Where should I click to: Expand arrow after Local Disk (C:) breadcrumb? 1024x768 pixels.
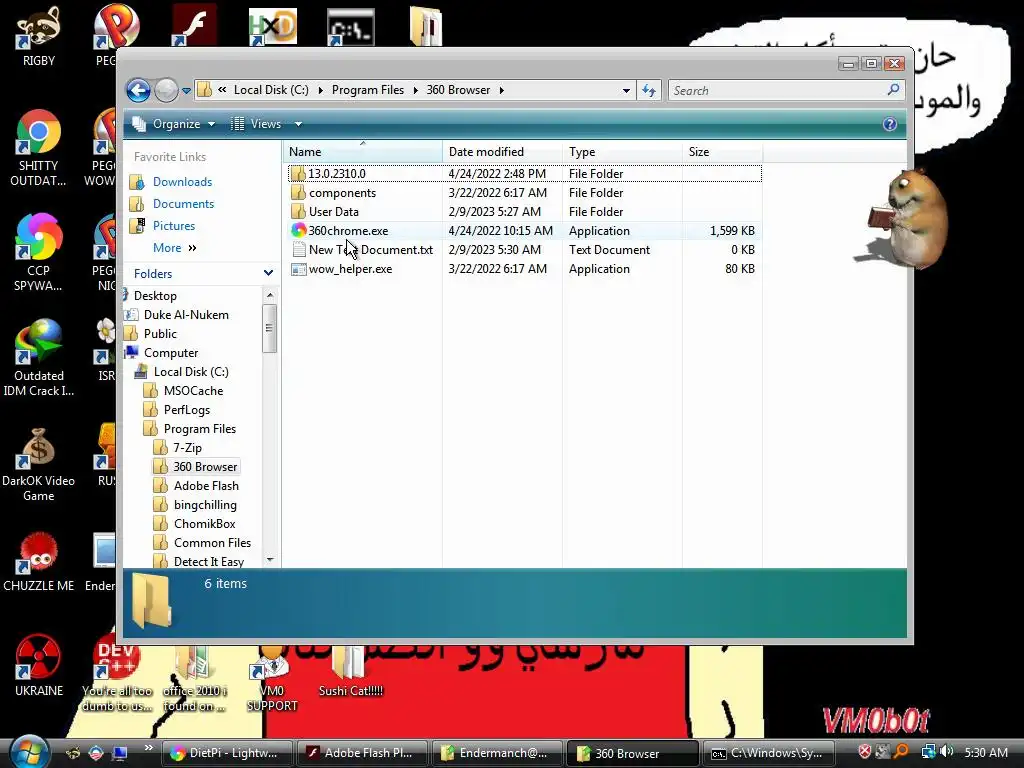pos(321,90)
